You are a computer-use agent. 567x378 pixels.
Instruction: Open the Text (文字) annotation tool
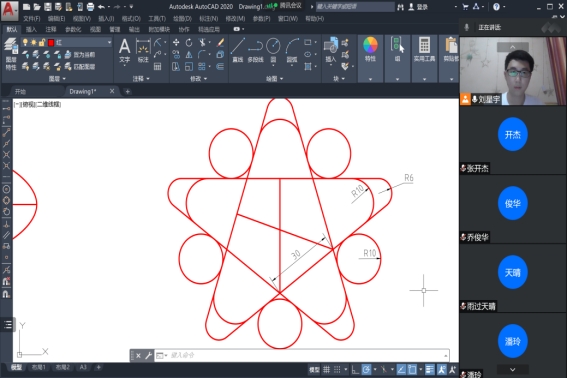pyautogui.click(x=124, y=51)
